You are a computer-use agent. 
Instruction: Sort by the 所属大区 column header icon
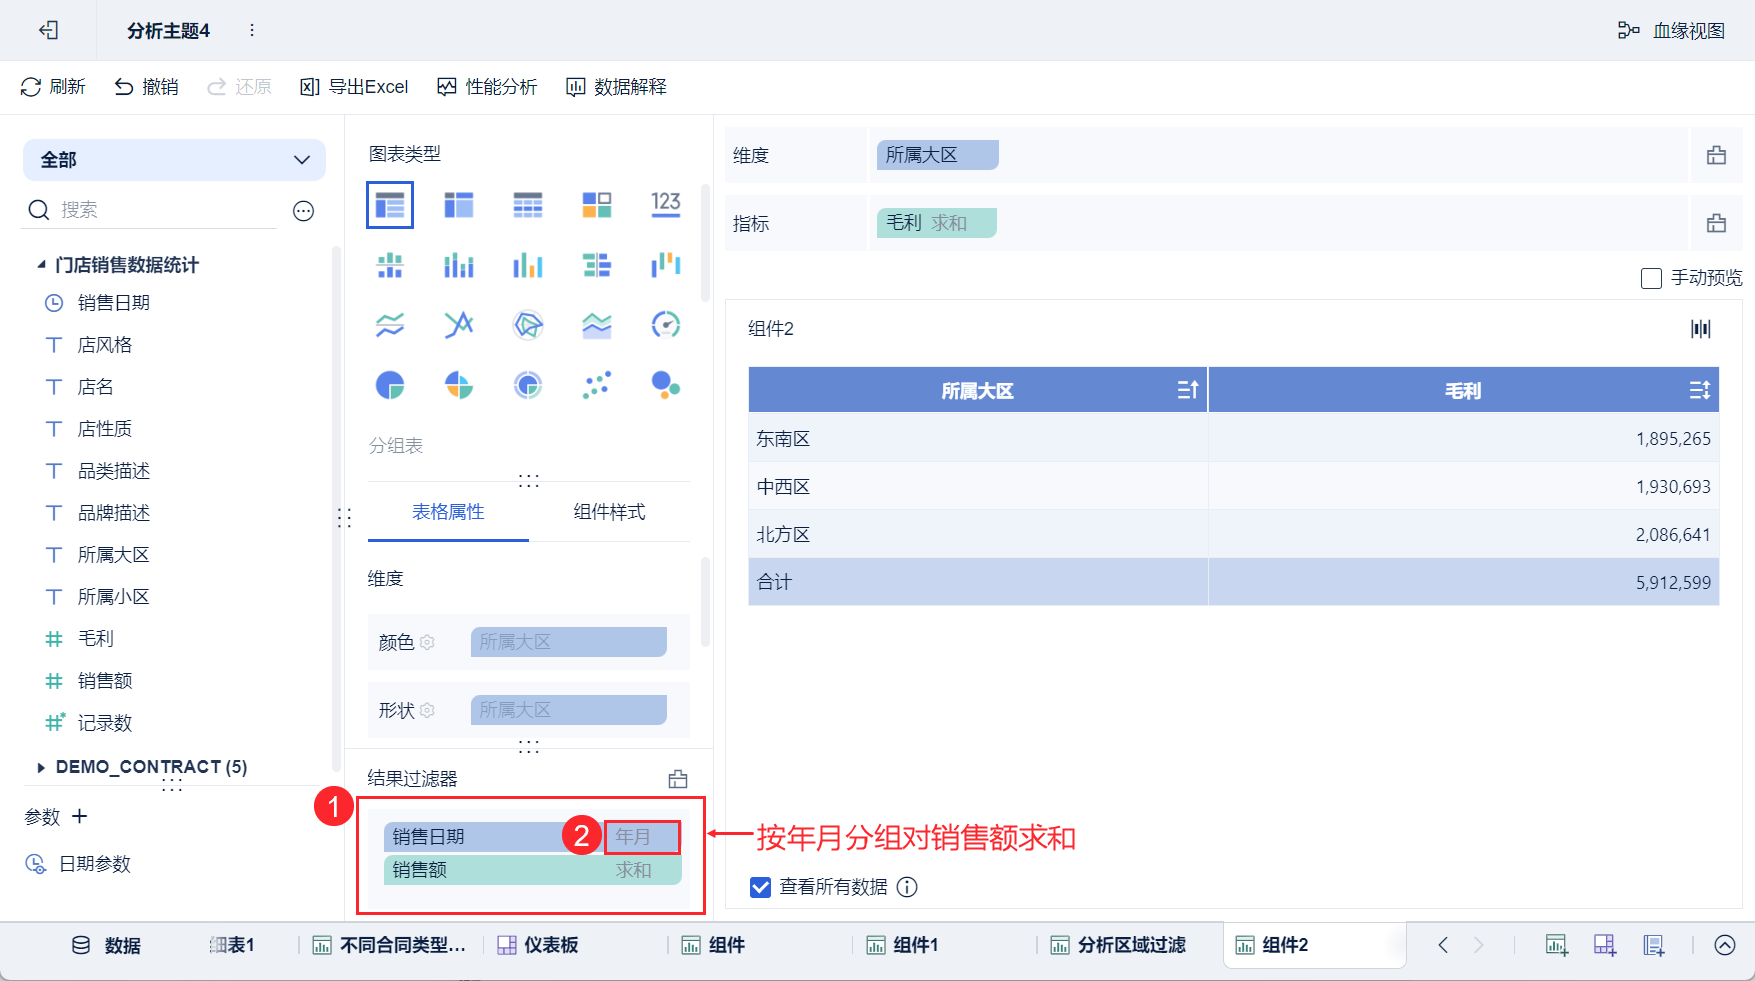pyautogui.click(x=1188, y=390)
